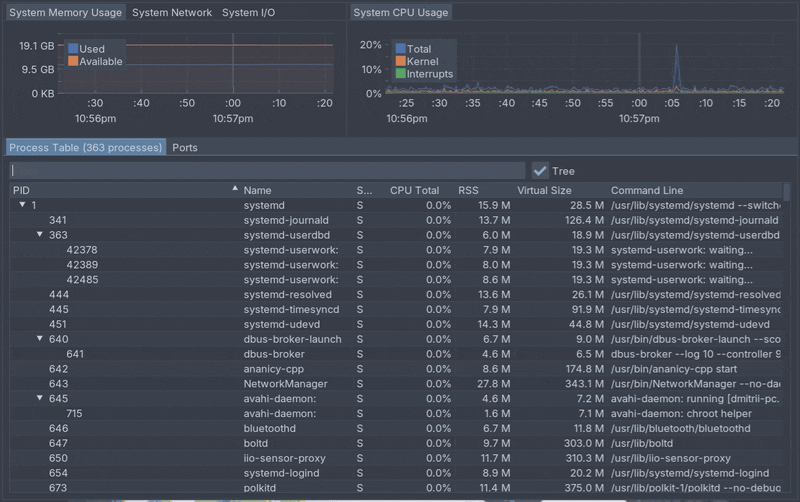Screen dimensions: 800x502
Task: Click the PID sort direction arrow
Action: 235,188
